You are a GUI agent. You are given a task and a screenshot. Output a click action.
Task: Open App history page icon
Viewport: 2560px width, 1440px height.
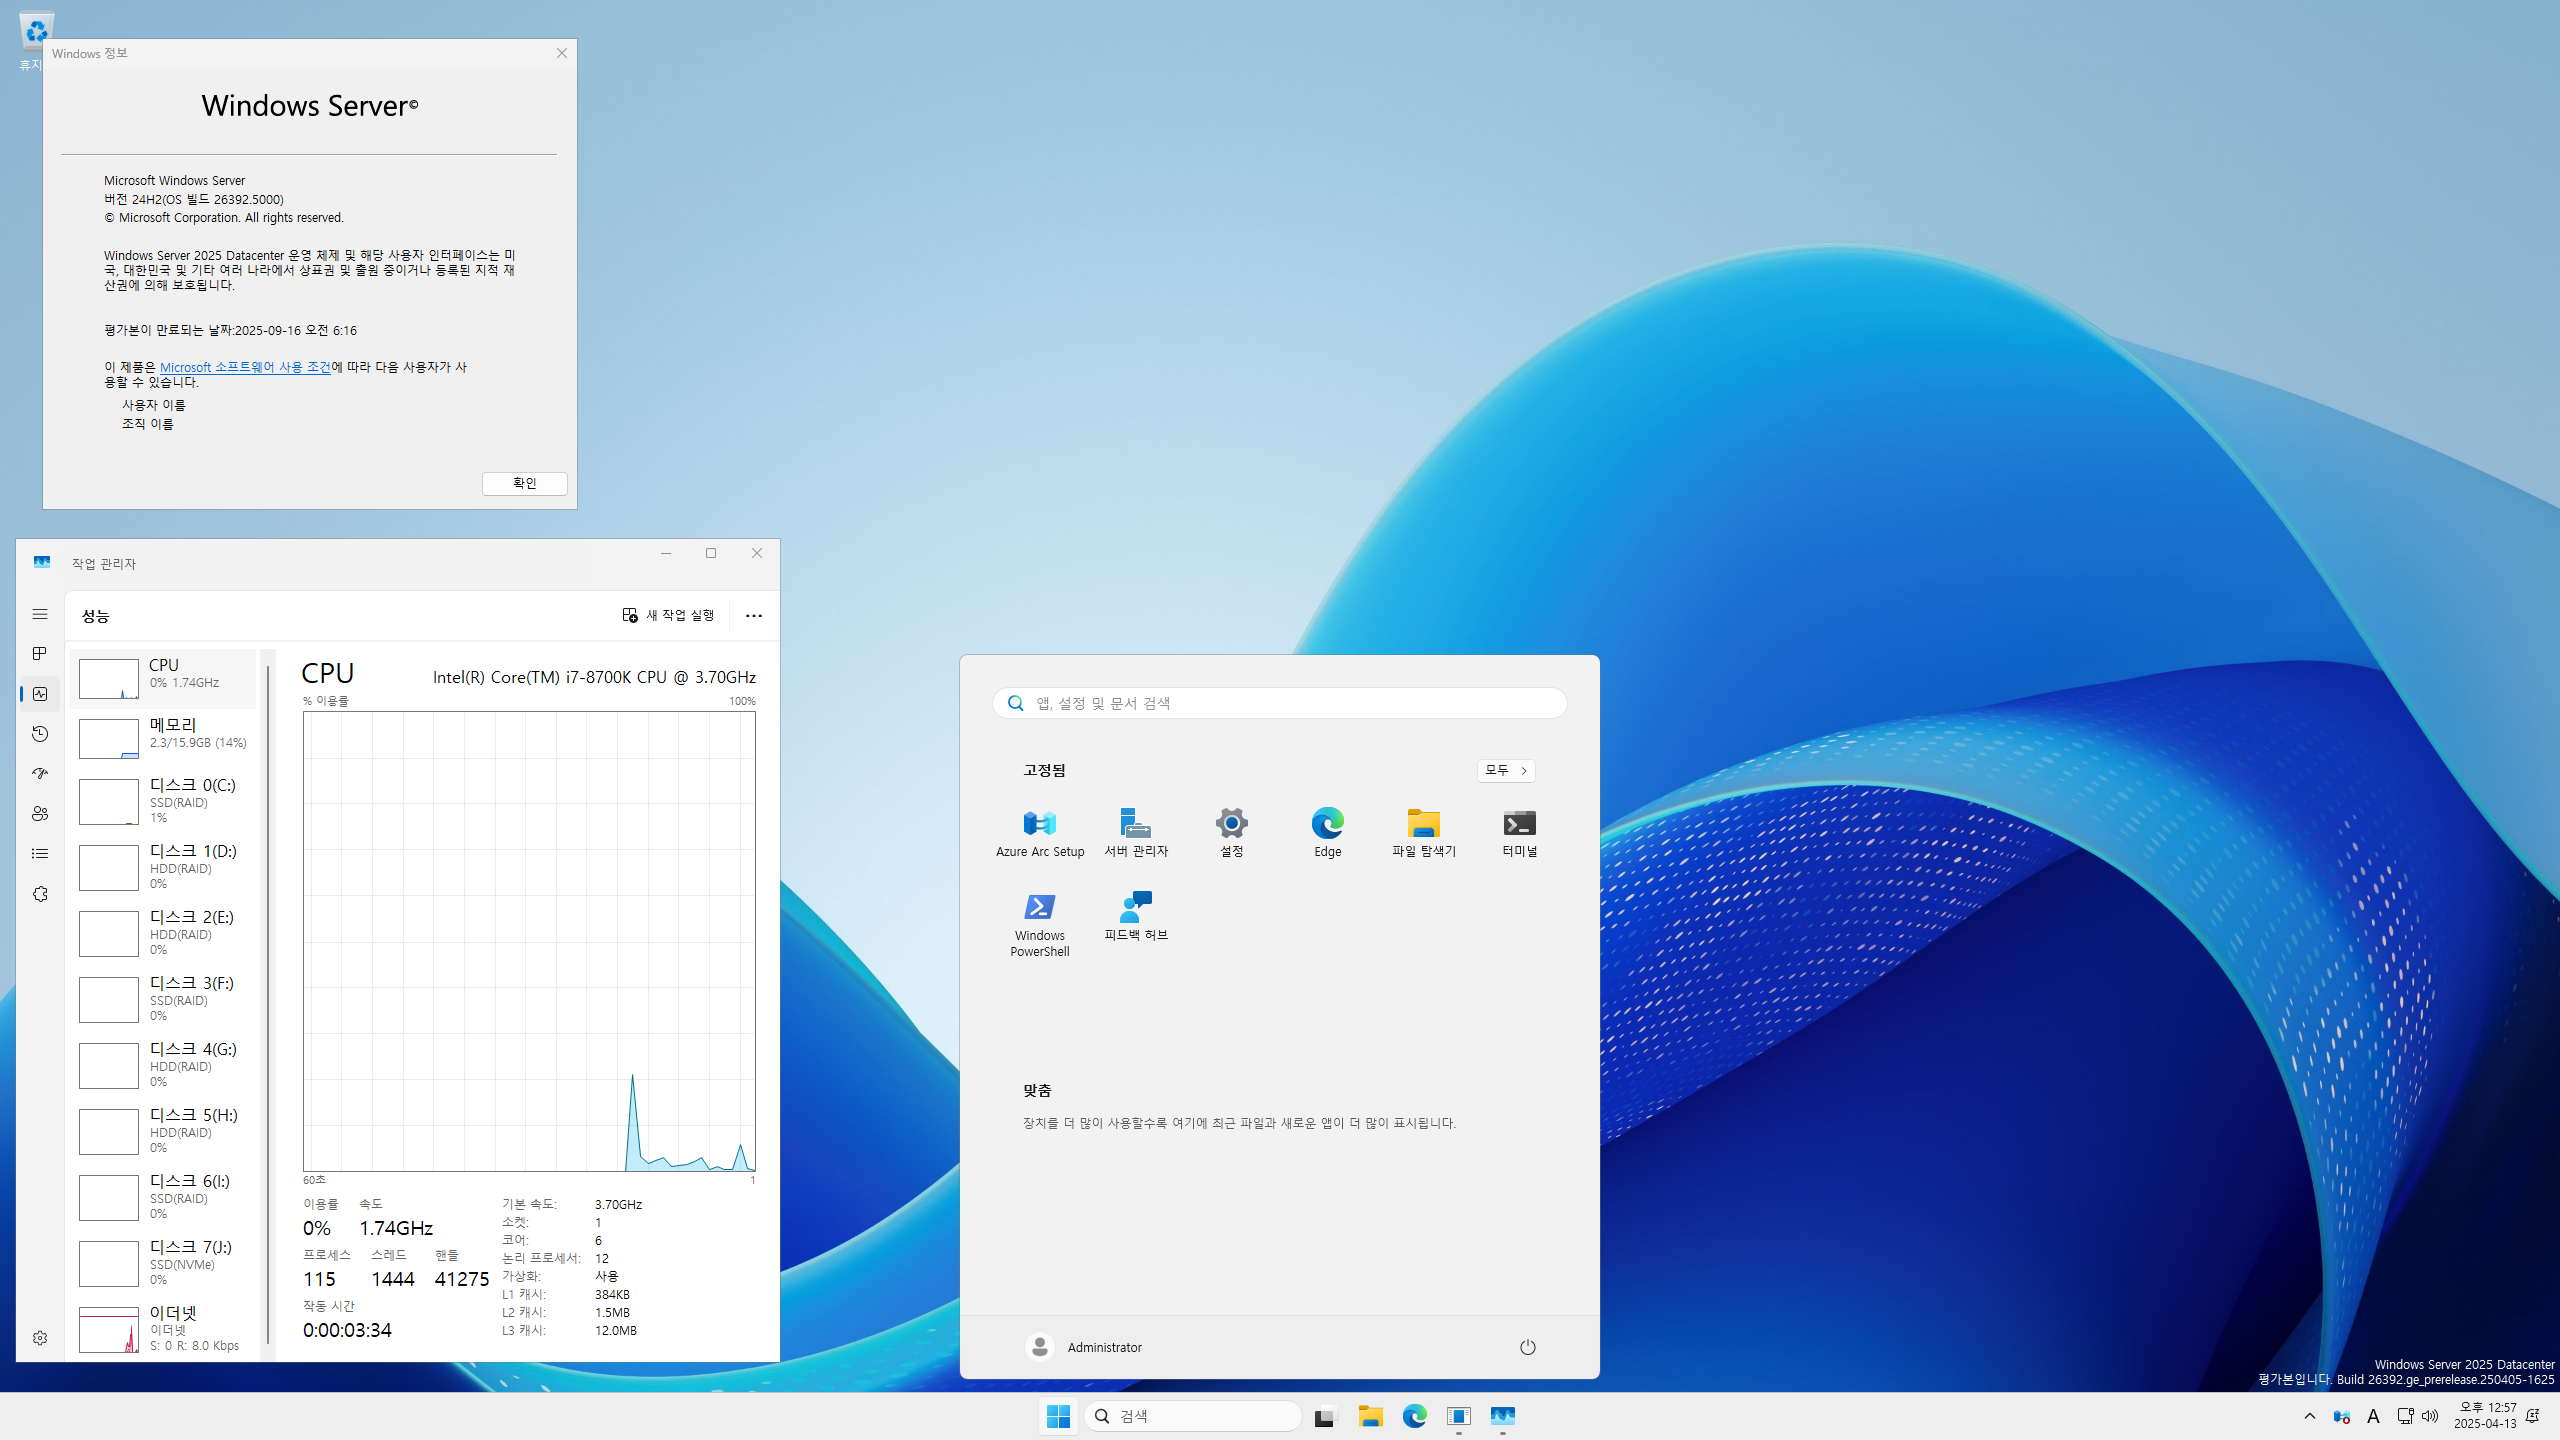point(40,734)
